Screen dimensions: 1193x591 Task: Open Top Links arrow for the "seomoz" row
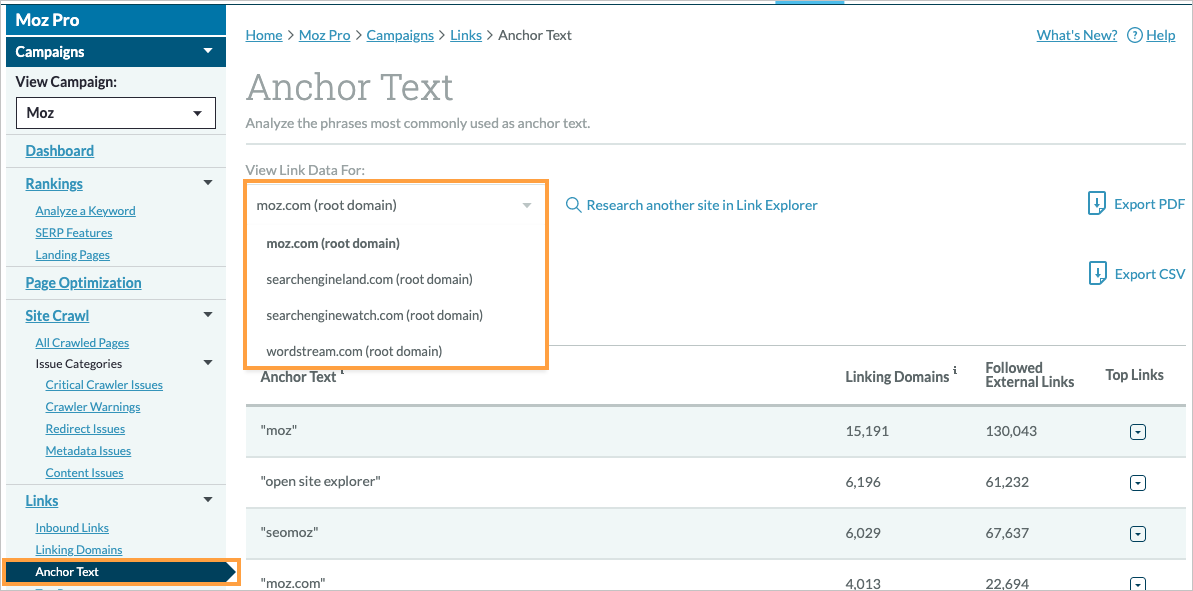[x=1137, y=533]
